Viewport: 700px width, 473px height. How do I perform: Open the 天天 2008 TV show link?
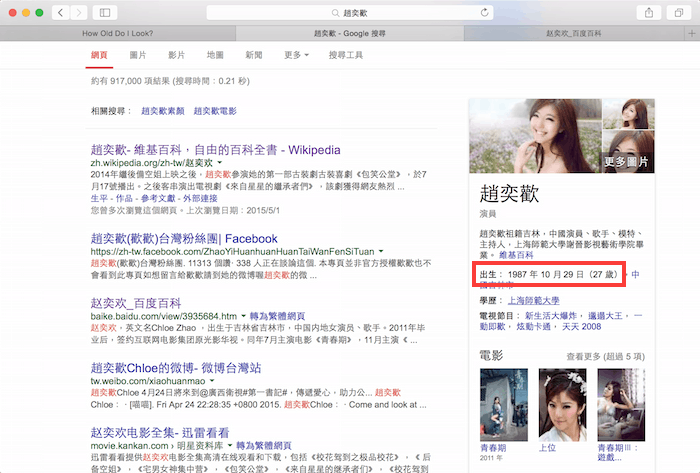[x=581, y=326]
